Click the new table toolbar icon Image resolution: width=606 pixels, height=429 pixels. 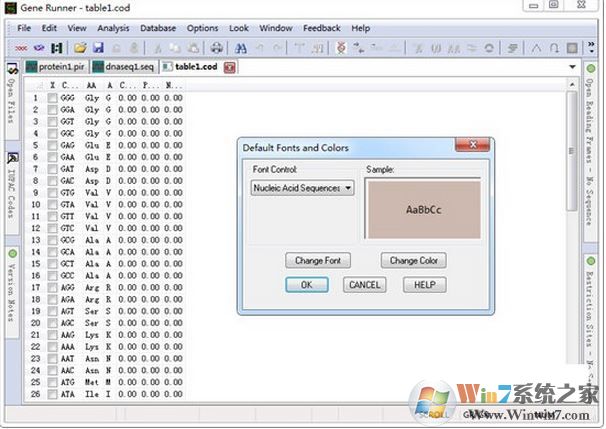56,48
